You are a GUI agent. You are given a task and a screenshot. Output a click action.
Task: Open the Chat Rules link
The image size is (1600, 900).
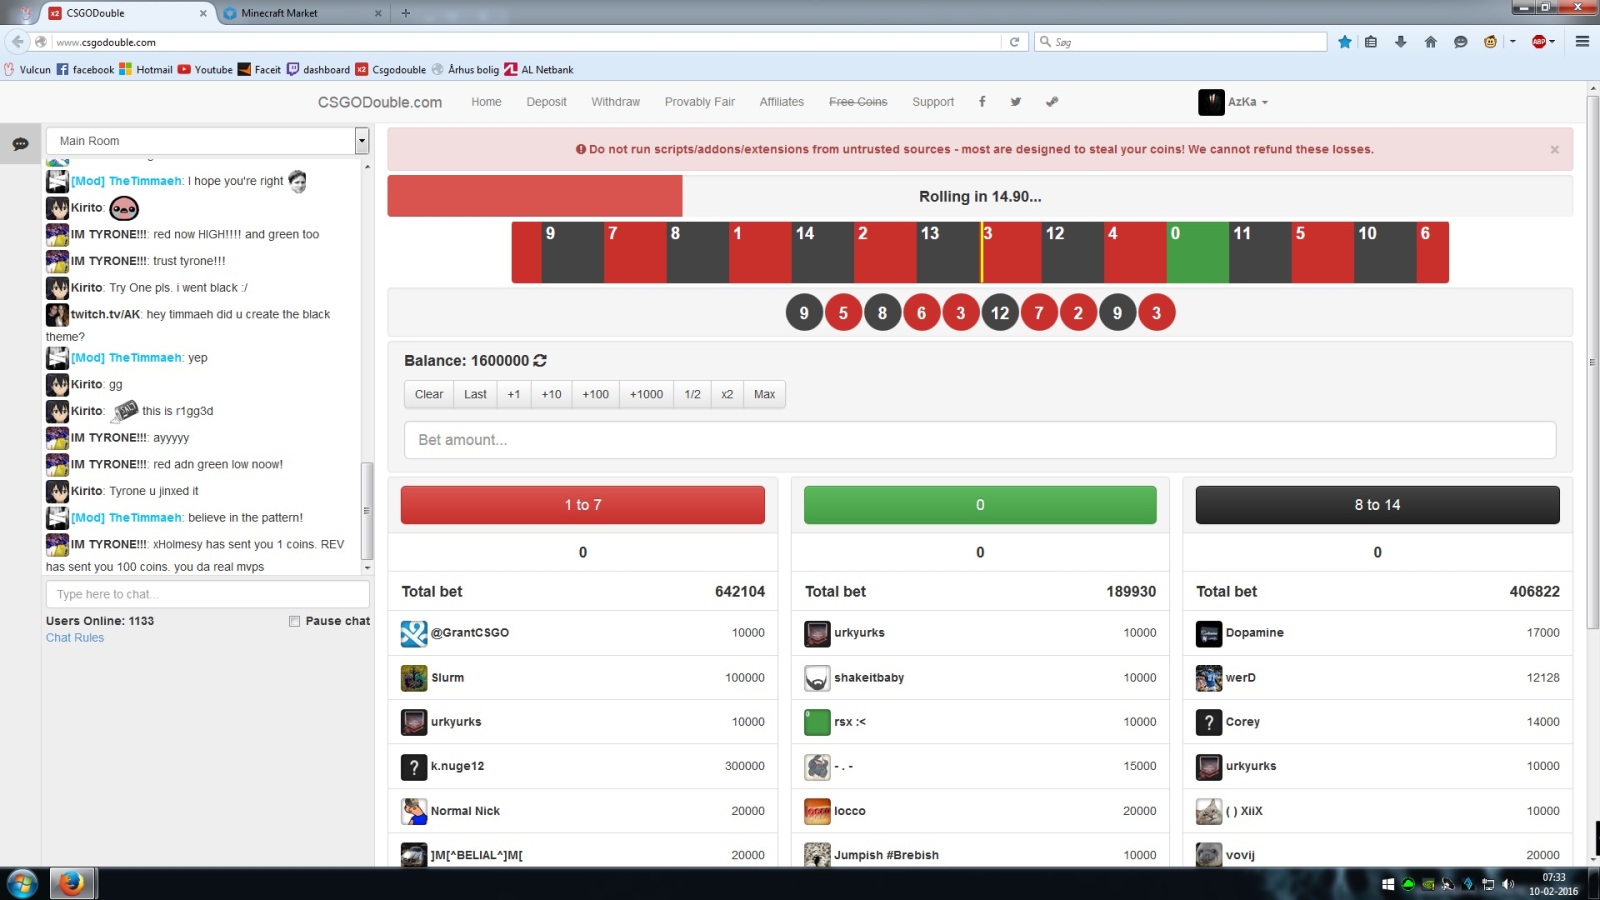(75, 638)
